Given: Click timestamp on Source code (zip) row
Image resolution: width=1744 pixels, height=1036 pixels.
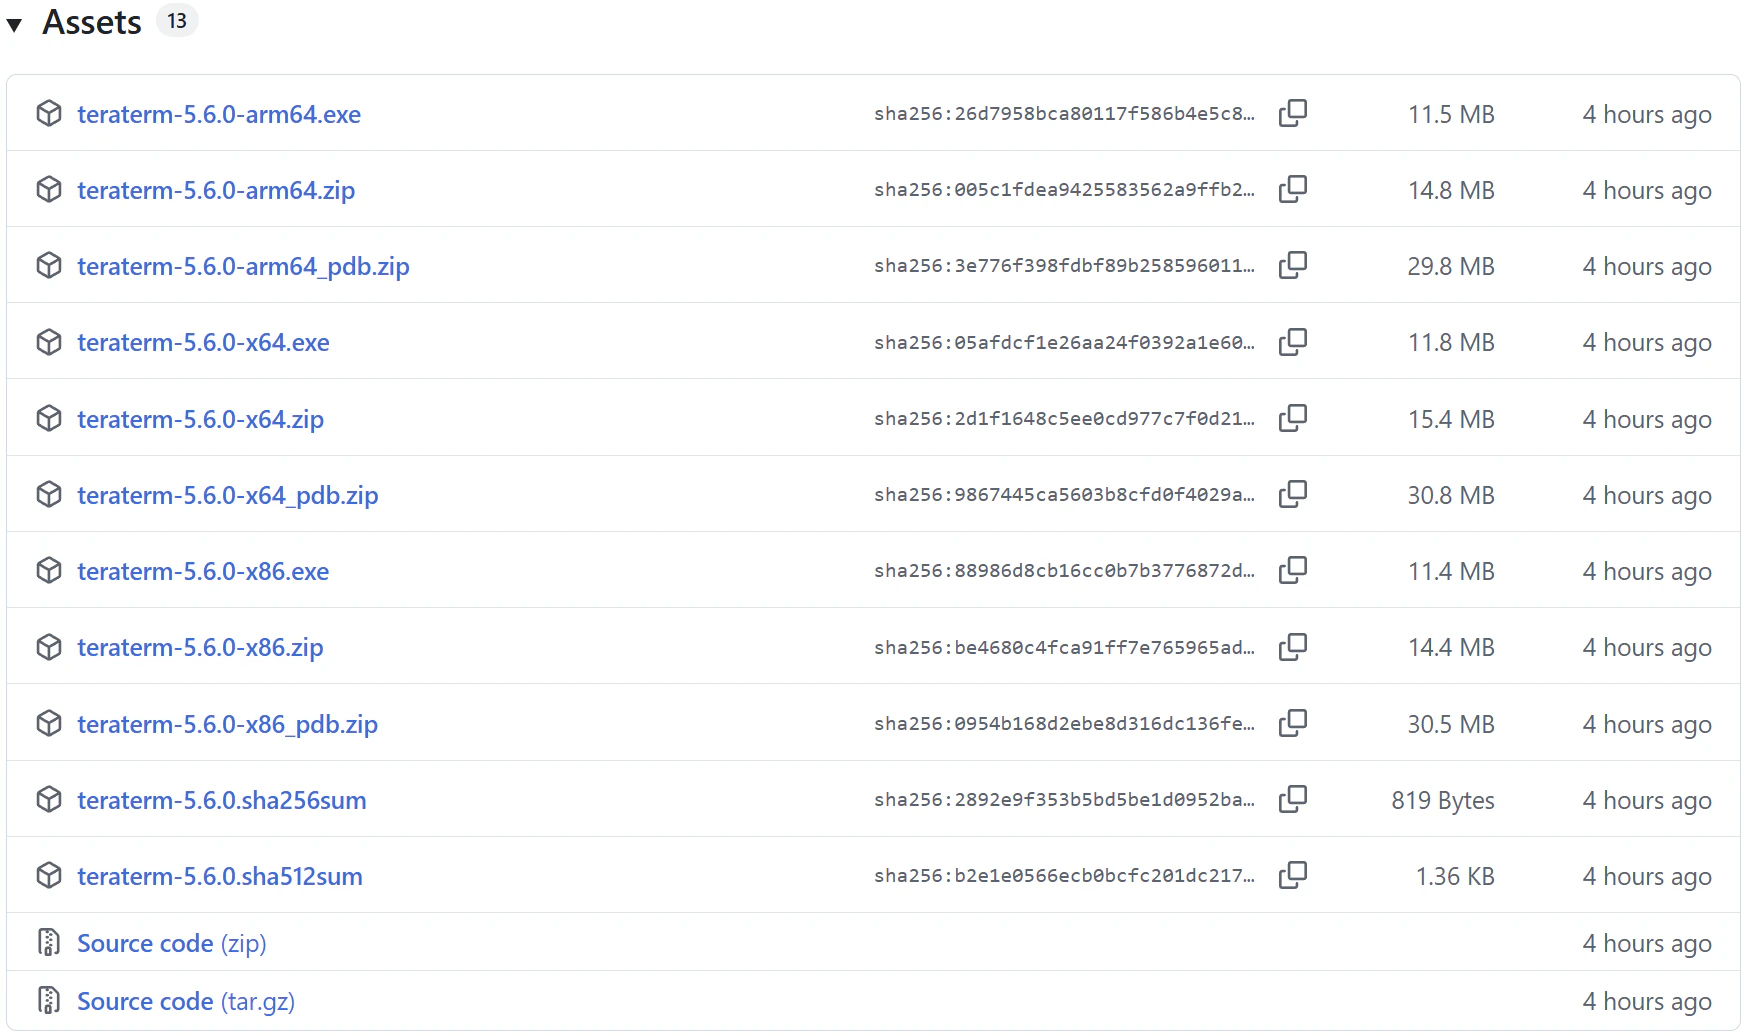Looking at the screenshot, I should coord(1647,943).
